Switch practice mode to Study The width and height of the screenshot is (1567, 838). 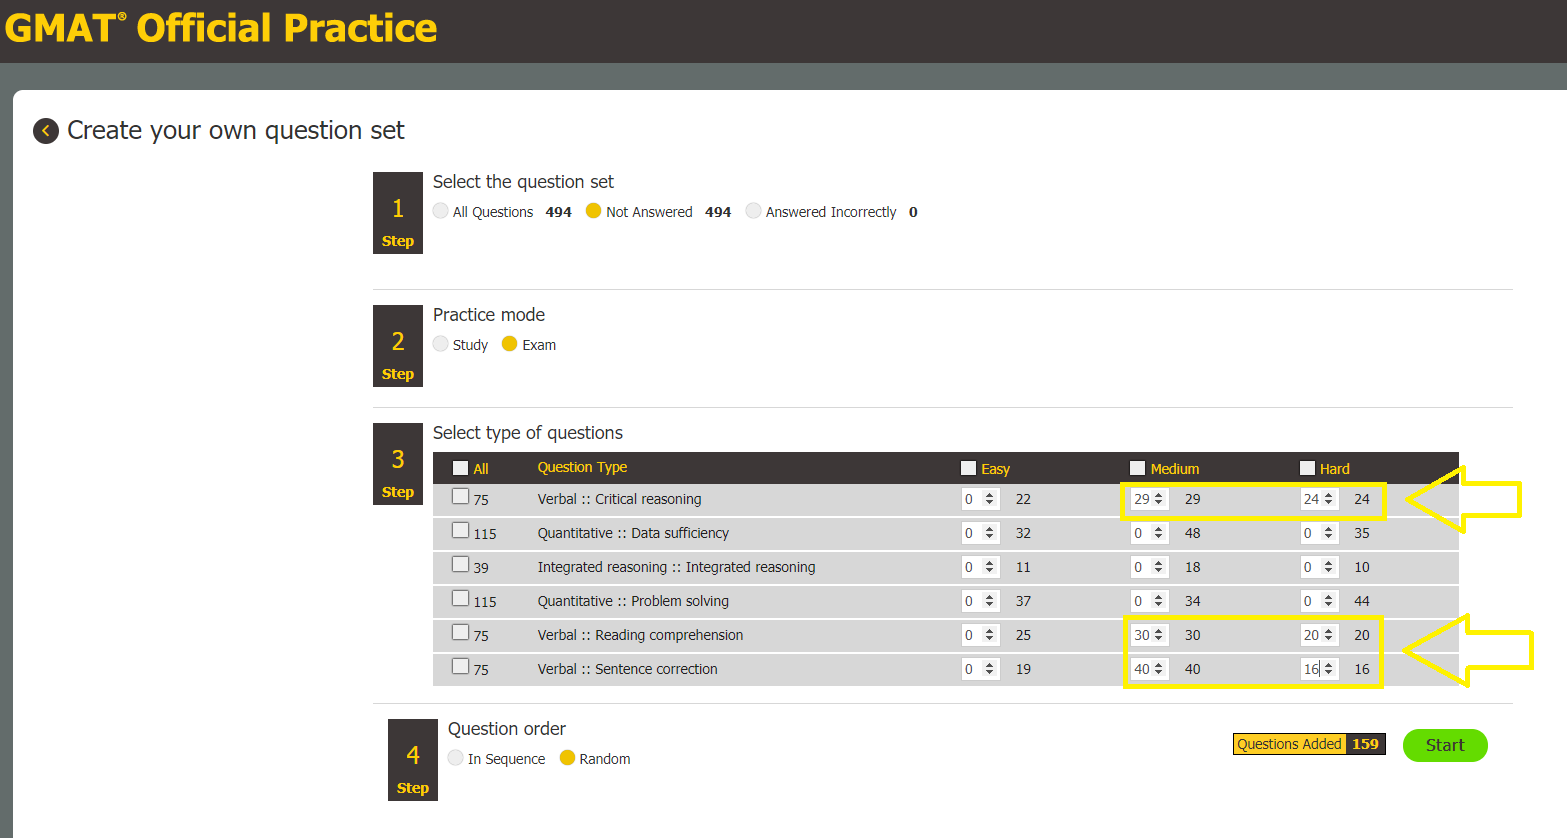point(440,344)
